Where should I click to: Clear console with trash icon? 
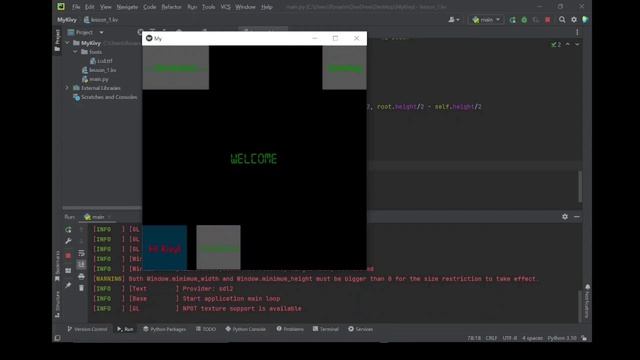(81, 288)
